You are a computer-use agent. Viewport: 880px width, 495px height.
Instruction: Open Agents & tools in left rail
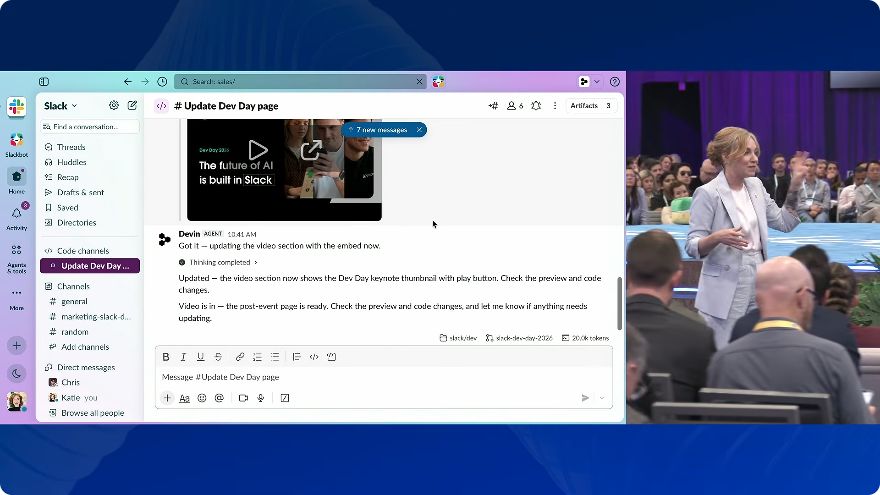(x=16, y=258)
